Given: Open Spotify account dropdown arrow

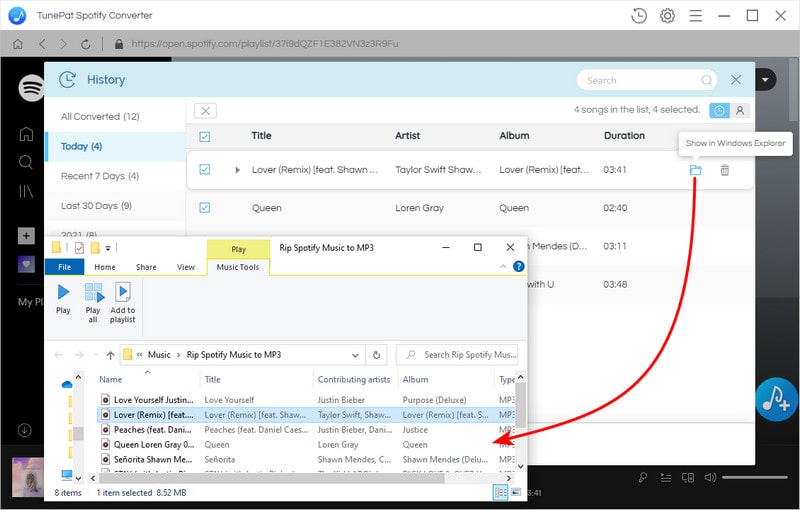Looking at the screenshot, I should (x=765, y=80).
